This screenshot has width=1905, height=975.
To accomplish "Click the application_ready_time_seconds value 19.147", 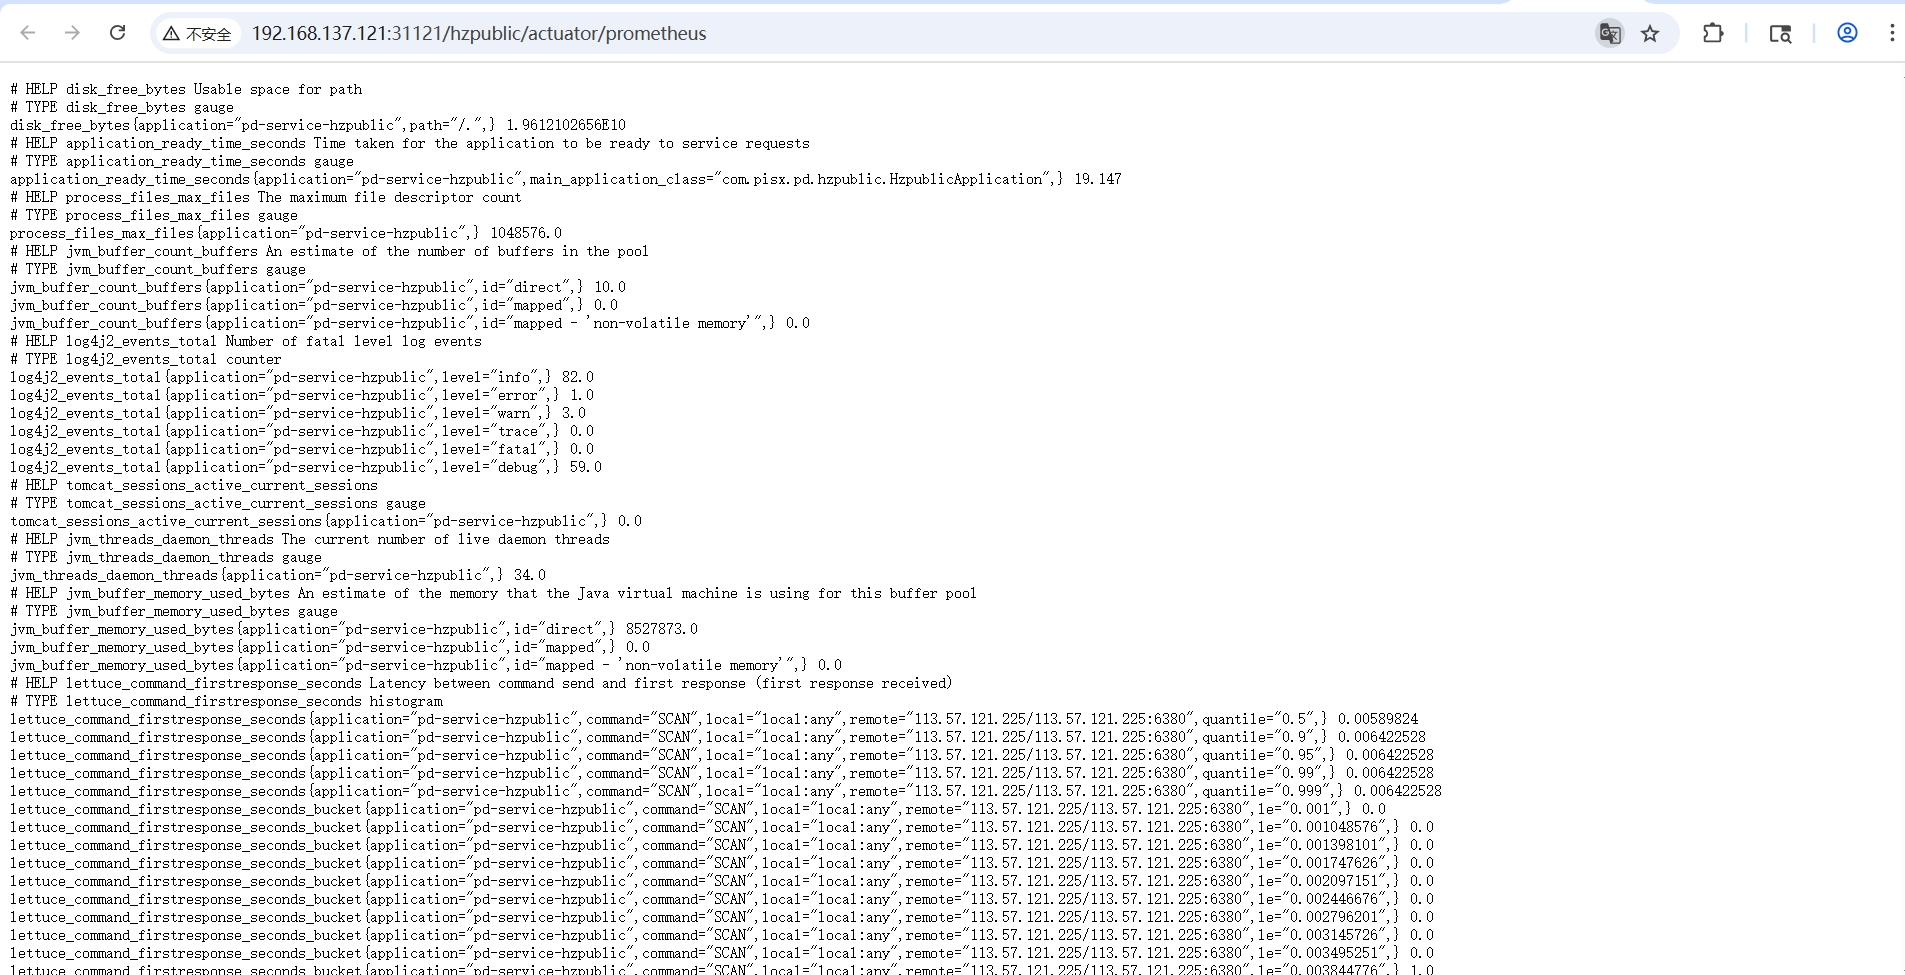I will [x=1097, y=179].
